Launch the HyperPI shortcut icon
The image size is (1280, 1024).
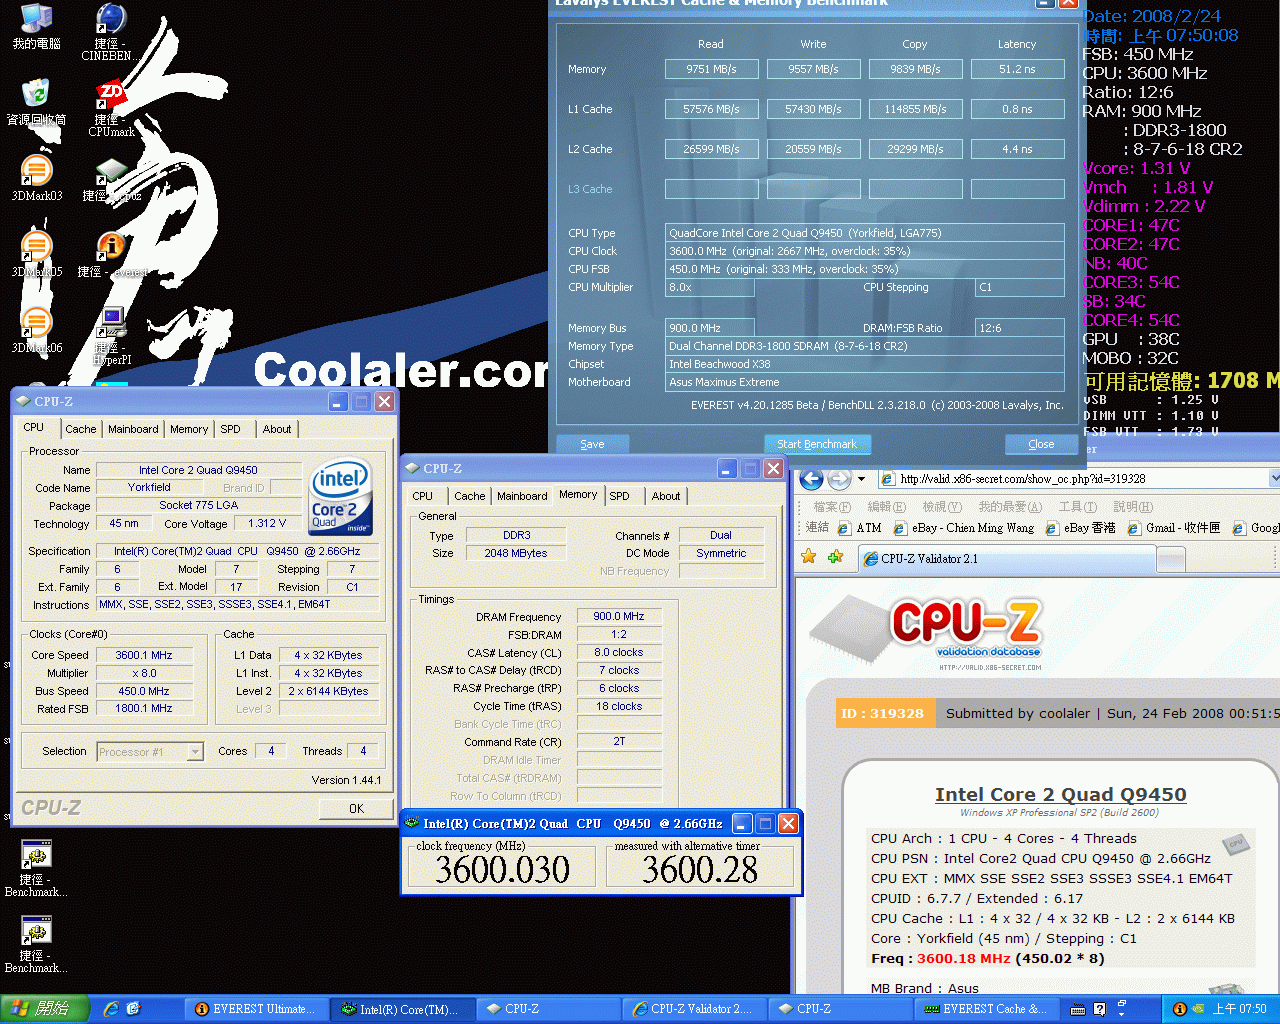[110, 336]
